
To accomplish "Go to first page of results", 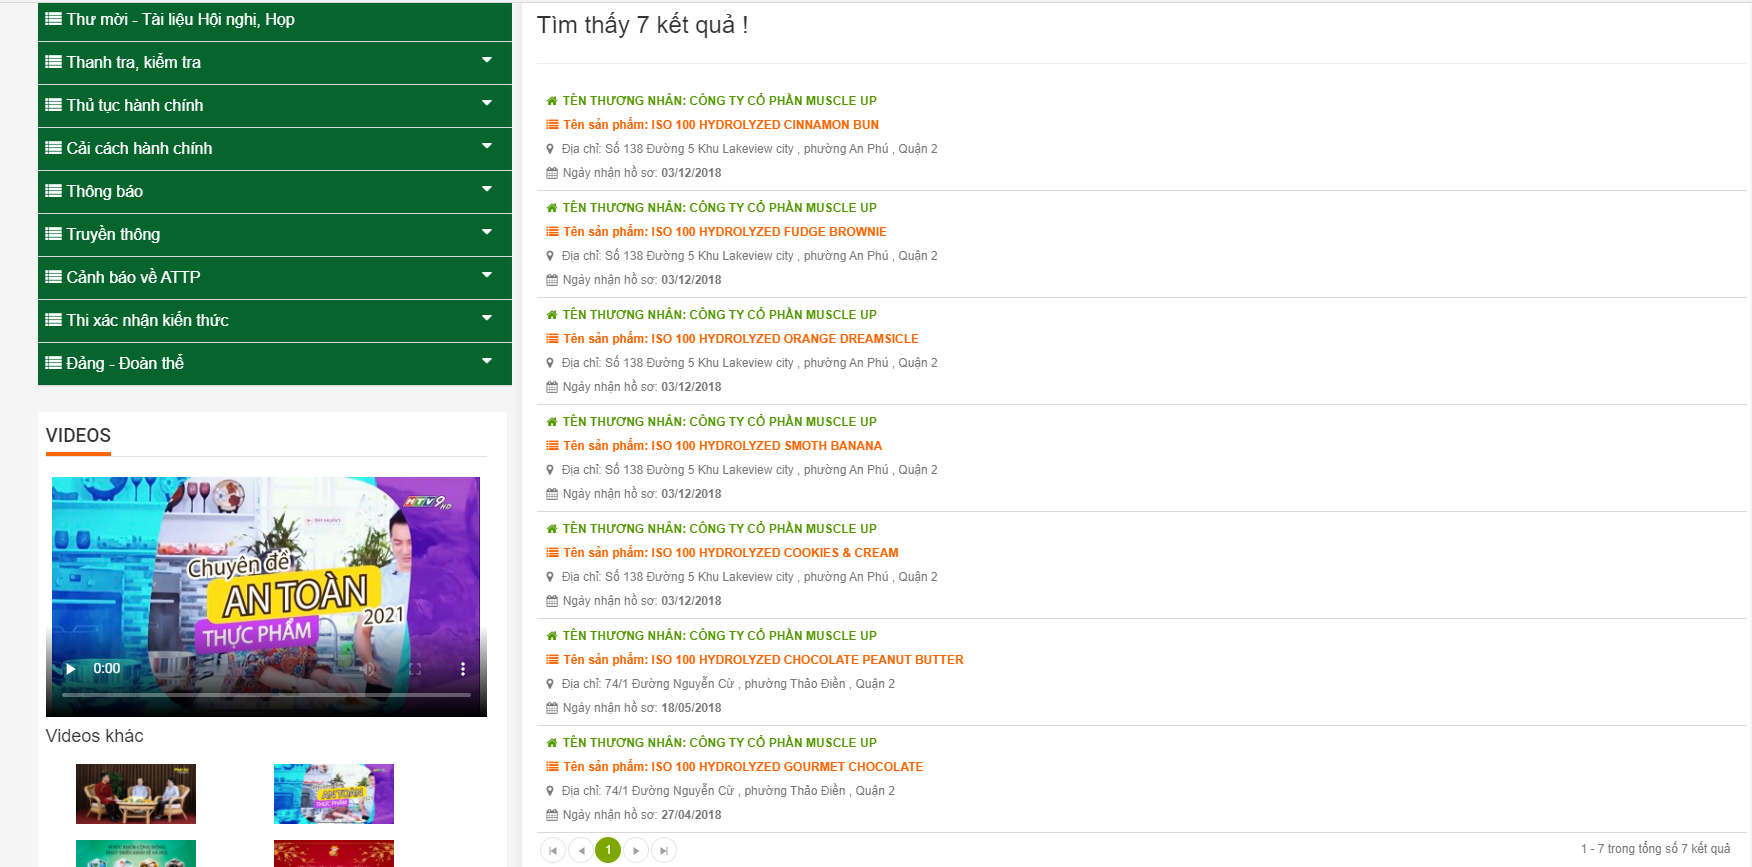I will coord(553,850).
